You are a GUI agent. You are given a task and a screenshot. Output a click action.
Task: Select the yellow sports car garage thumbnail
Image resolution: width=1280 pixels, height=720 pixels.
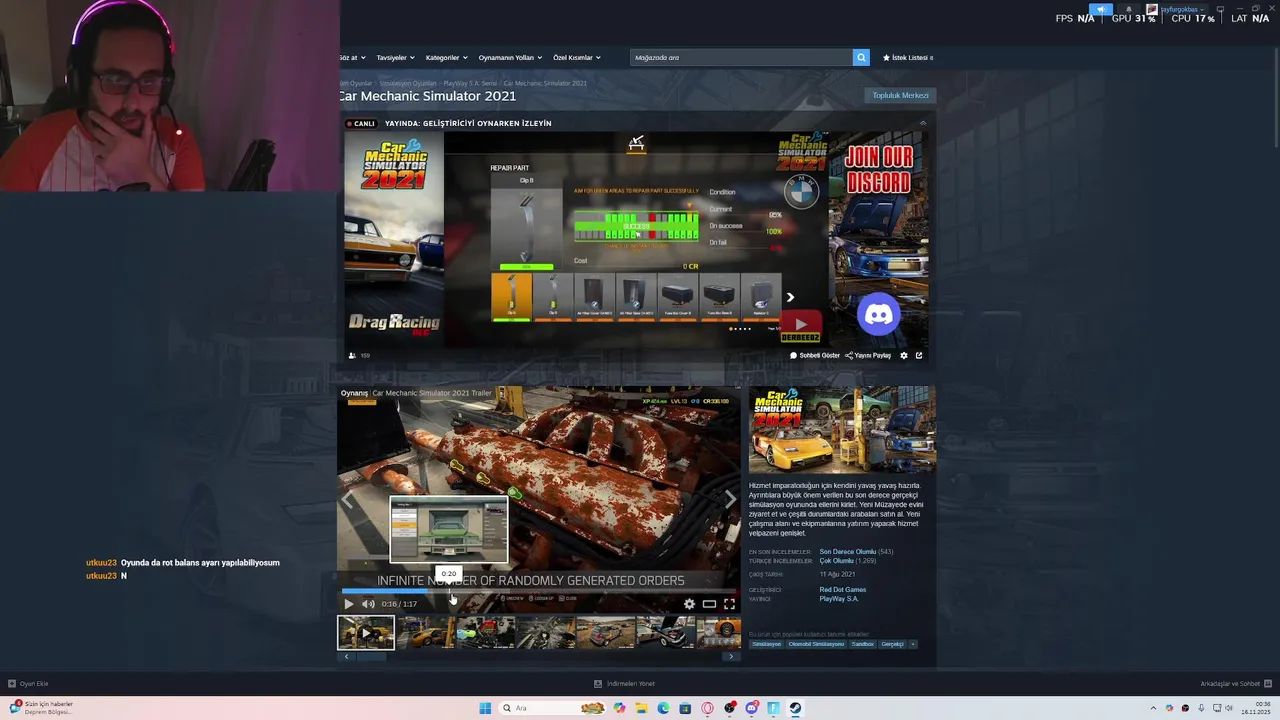pyautogui.click(x=426, y=632)
